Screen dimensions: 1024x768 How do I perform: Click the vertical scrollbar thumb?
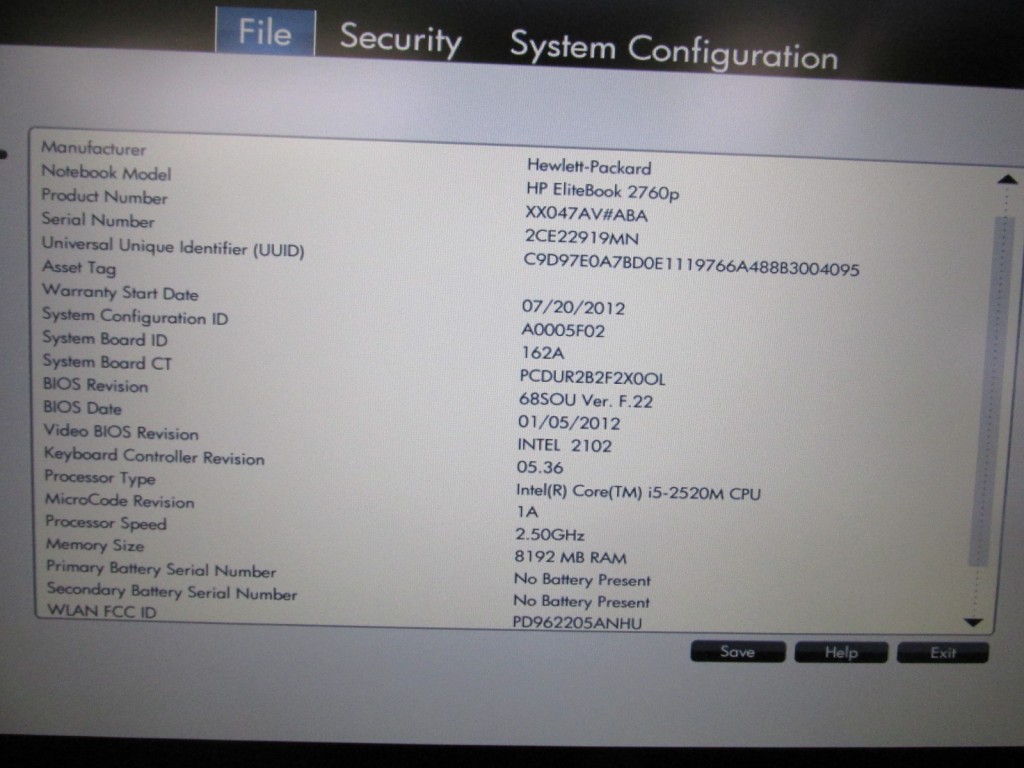coord(991,392)
